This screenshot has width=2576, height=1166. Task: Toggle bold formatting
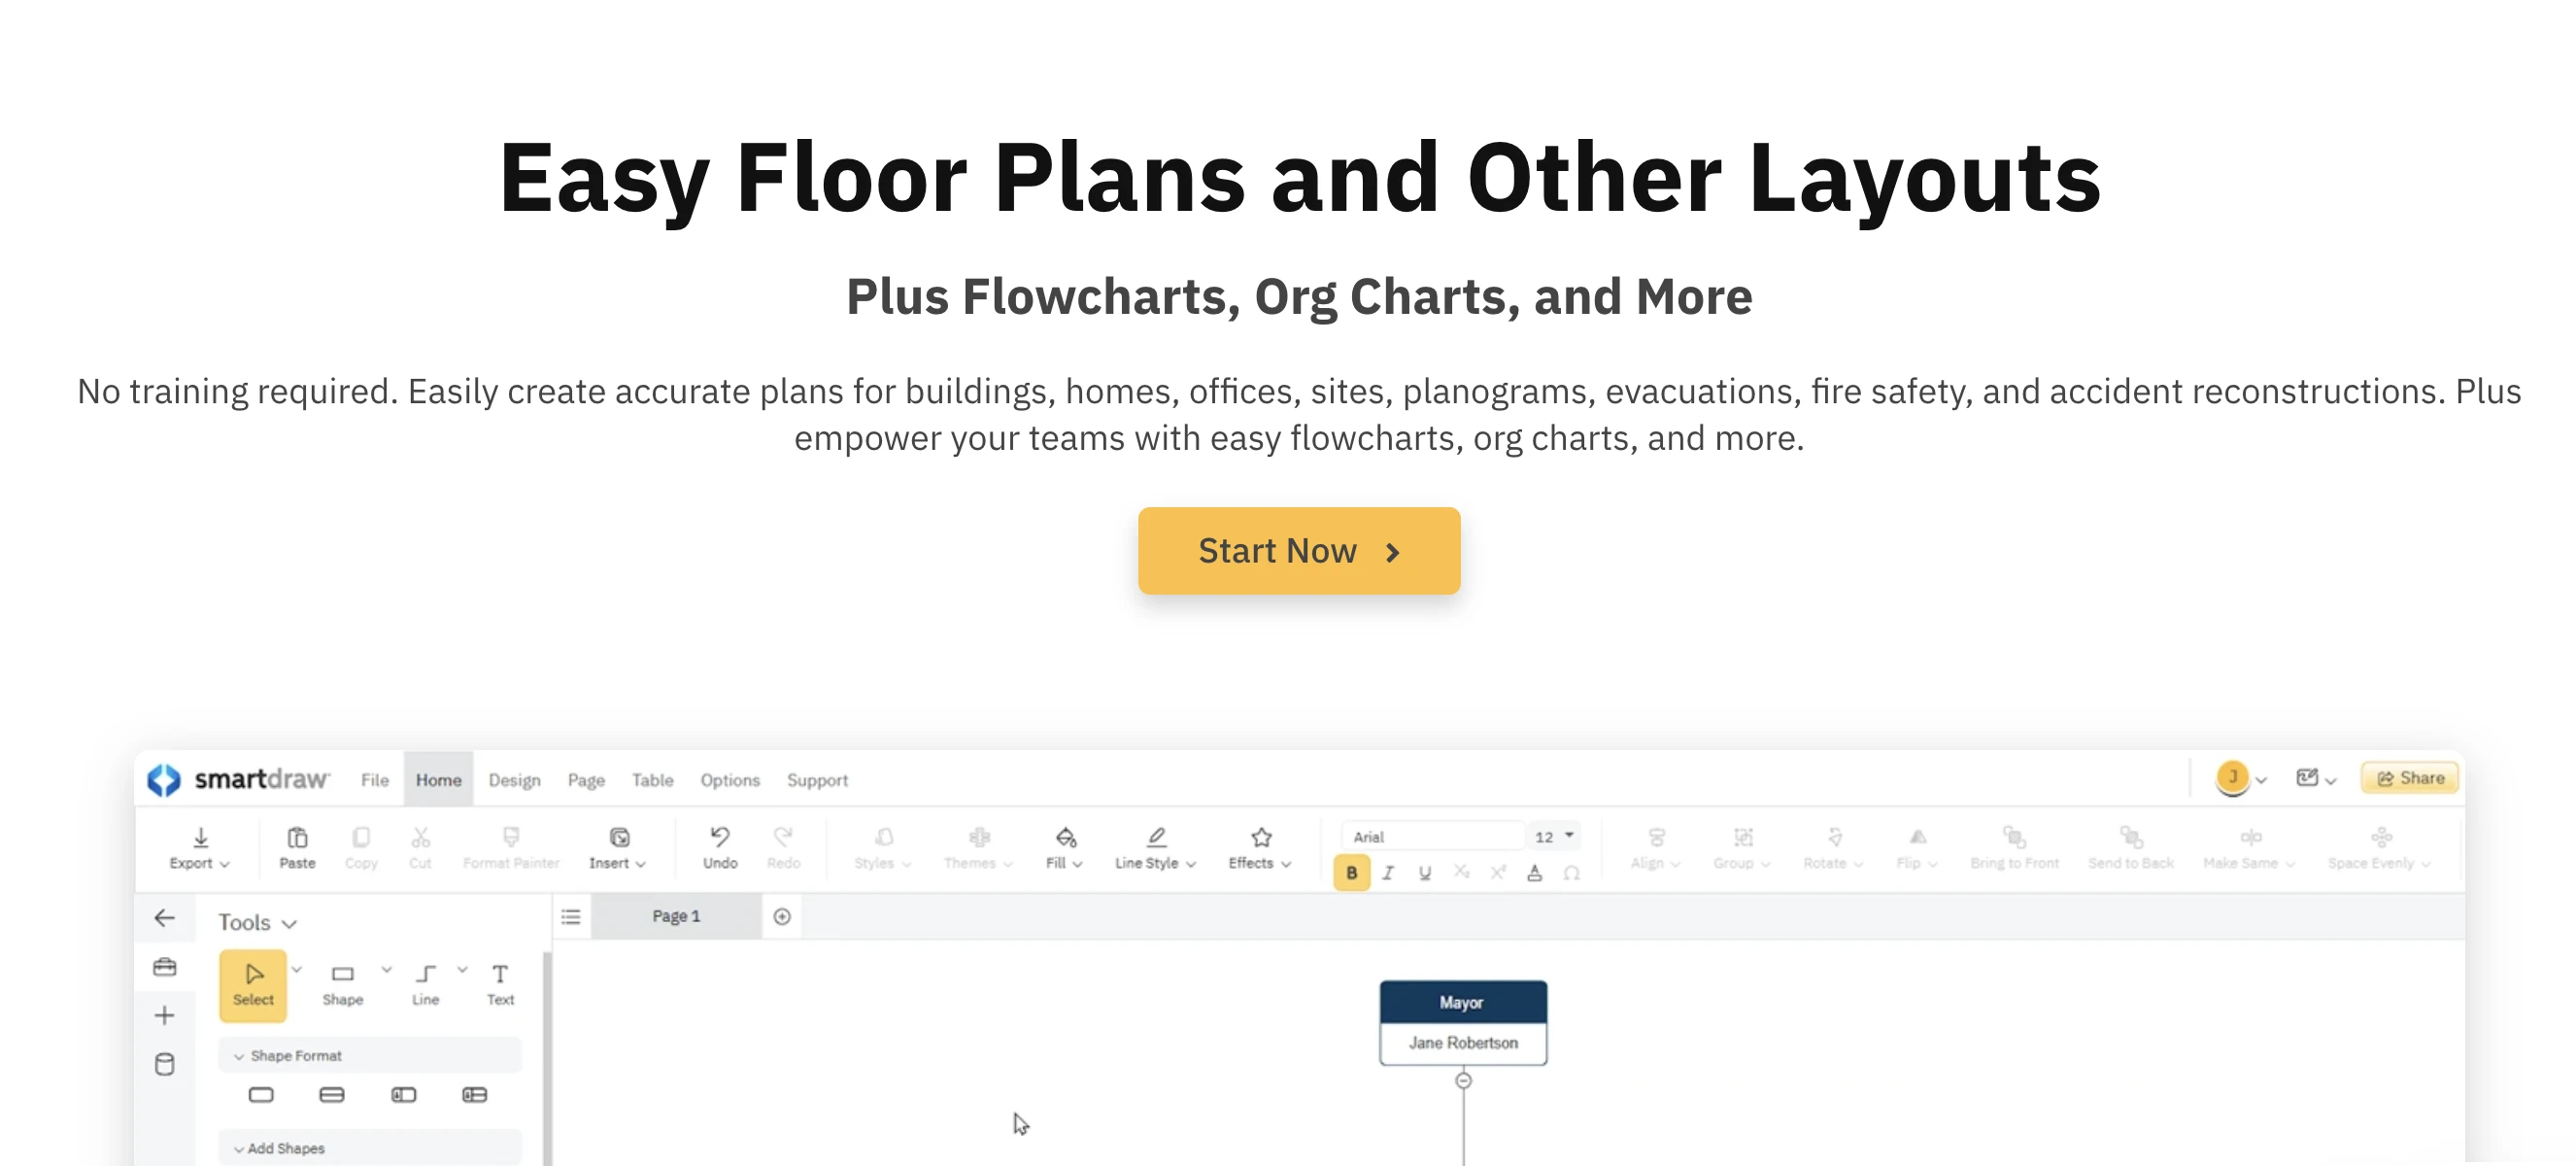pyautogui.click(x=1351, y=873)
